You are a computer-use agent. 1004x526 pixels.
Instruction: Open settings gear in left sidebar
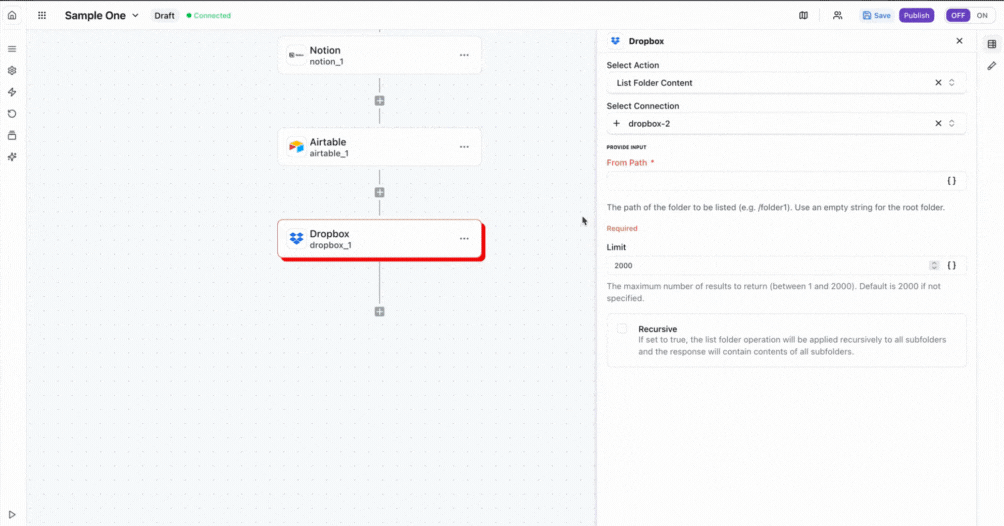(12, 70)
